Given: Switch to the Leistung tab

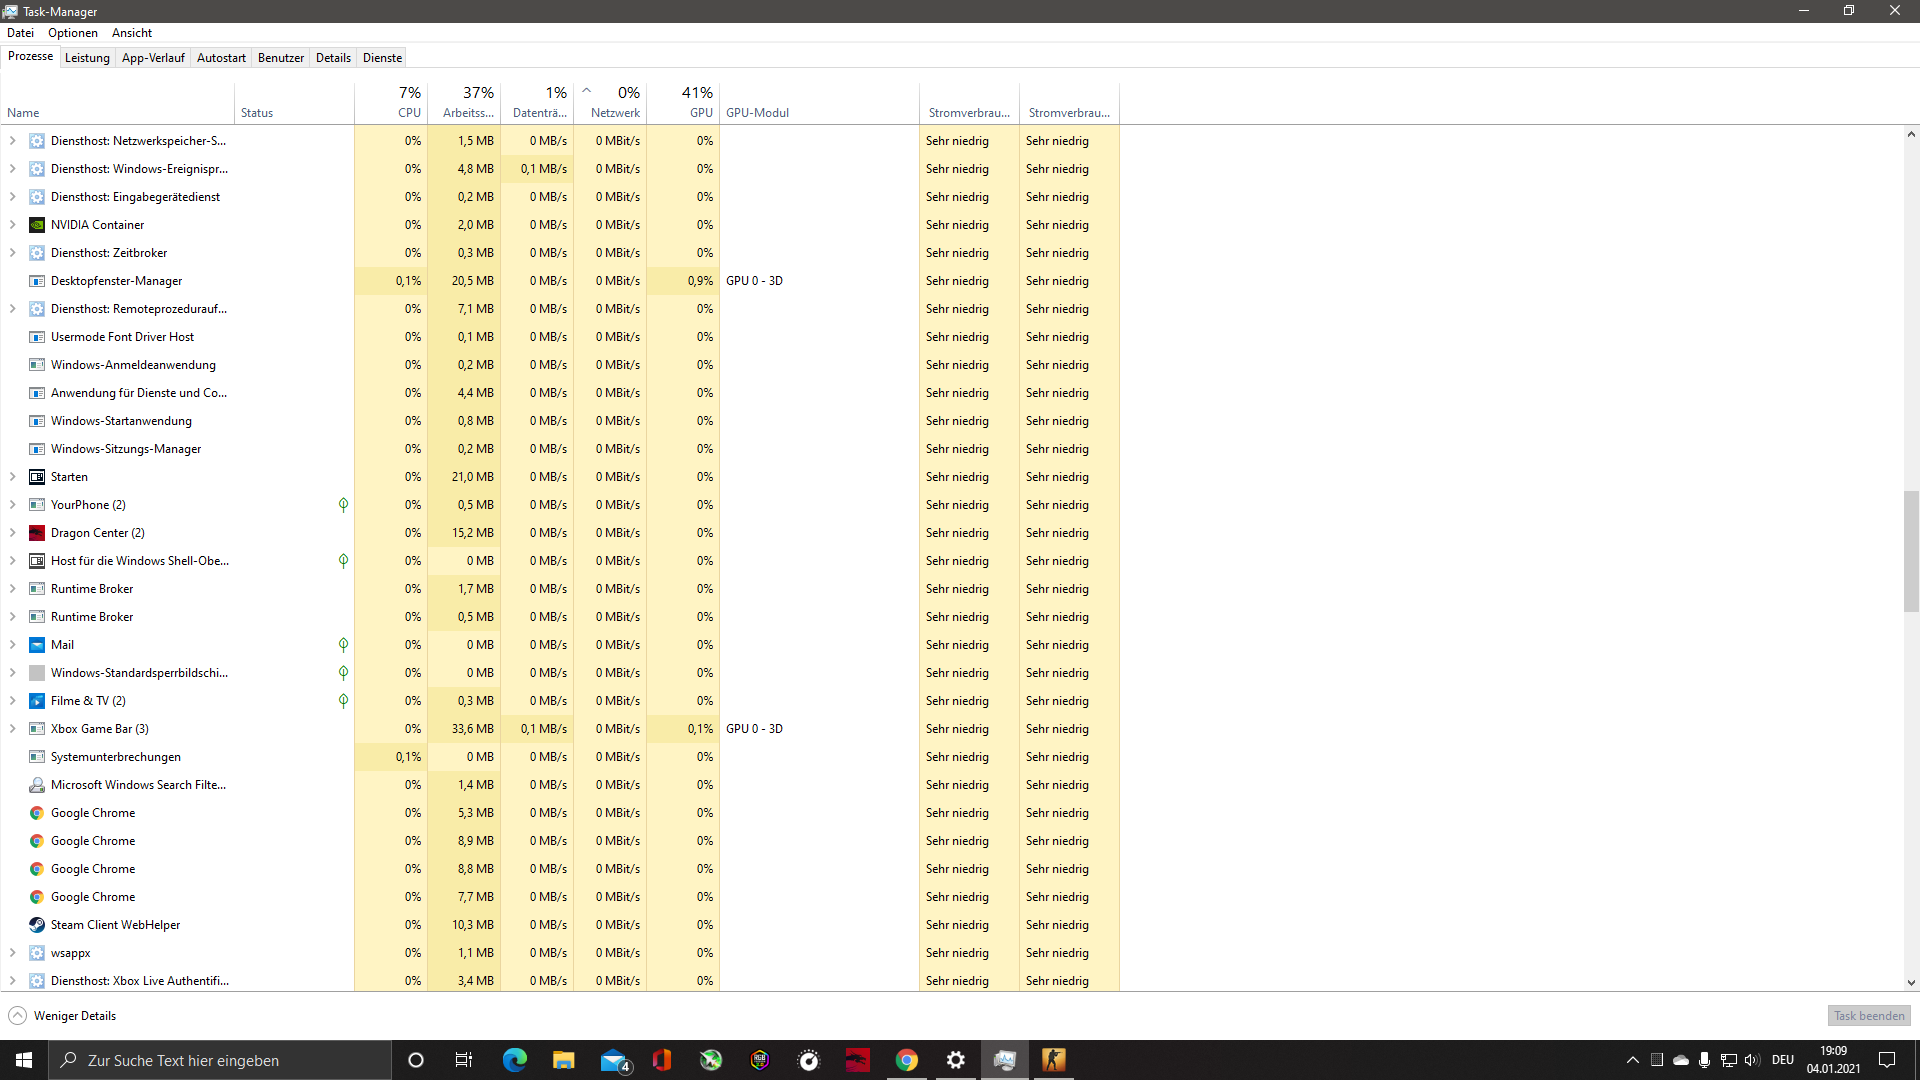Looking at the screenshot, I should [x=87, y=57].
